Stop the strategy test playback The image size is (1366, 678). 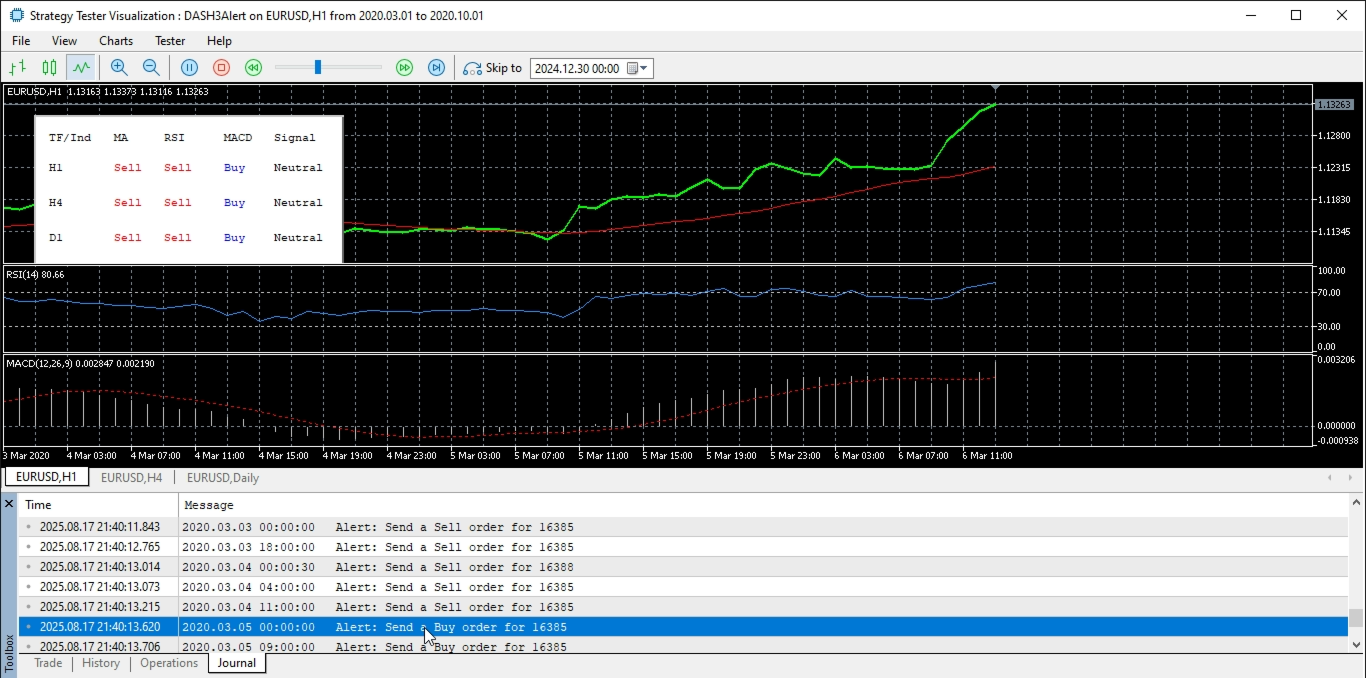click(222, 68)
